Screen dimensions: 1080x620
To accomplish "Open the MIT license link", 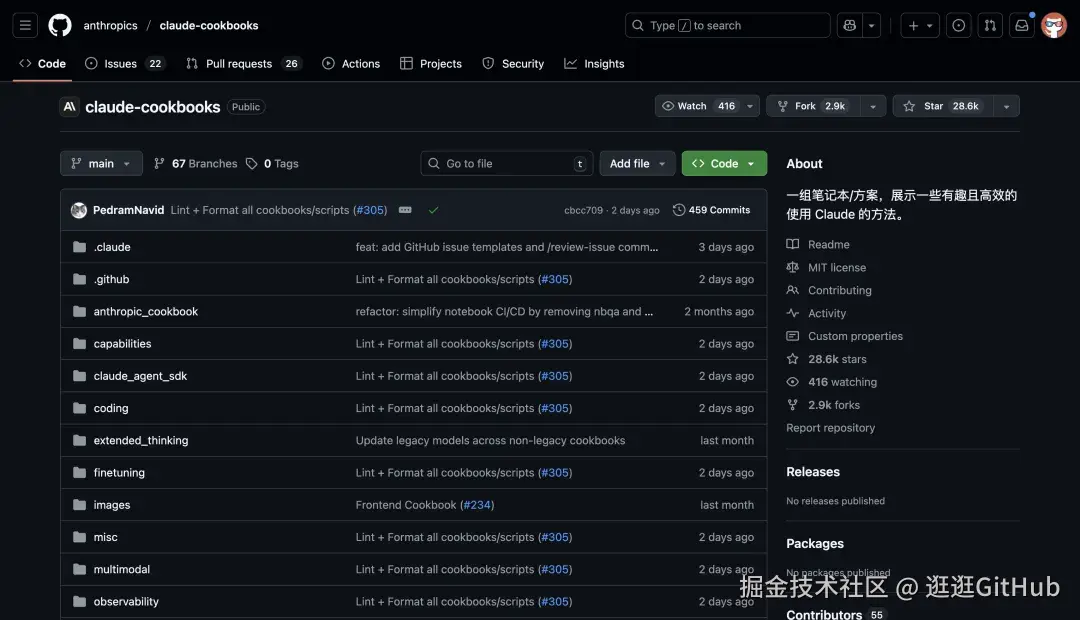I will click(x=827, y=267).
